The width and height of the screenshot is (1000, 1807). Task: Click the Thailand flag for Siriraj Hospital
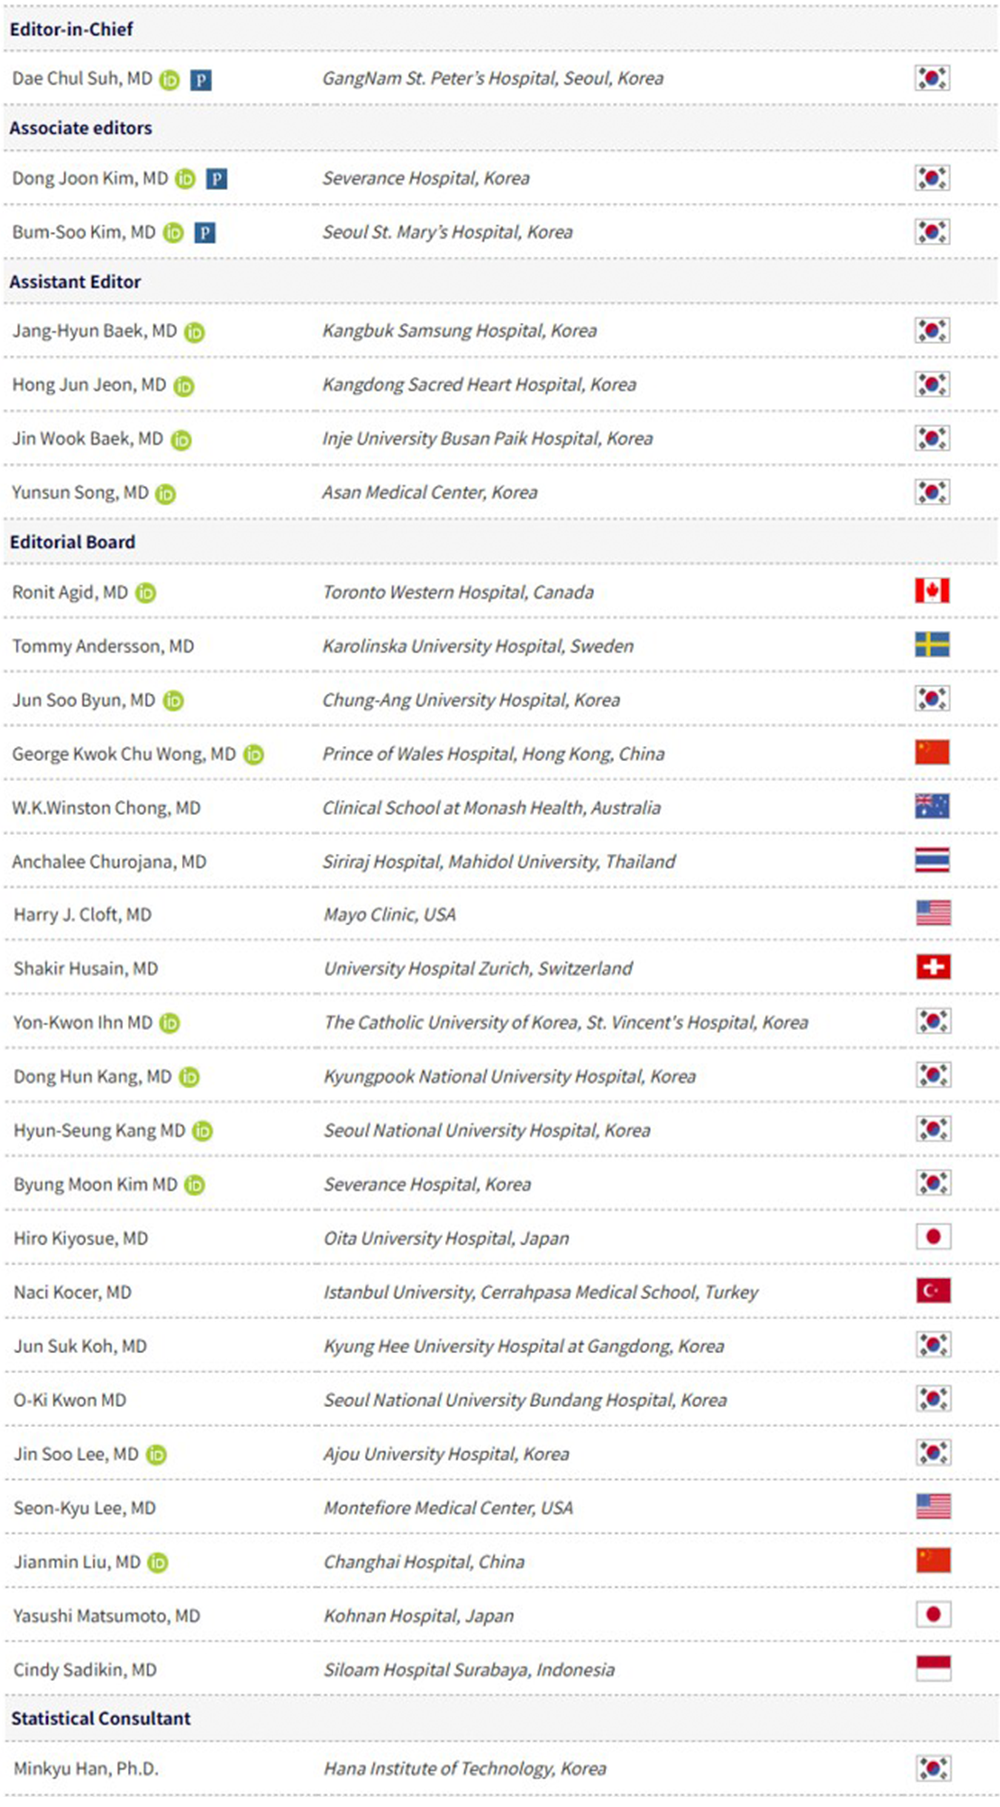(932, 860)
